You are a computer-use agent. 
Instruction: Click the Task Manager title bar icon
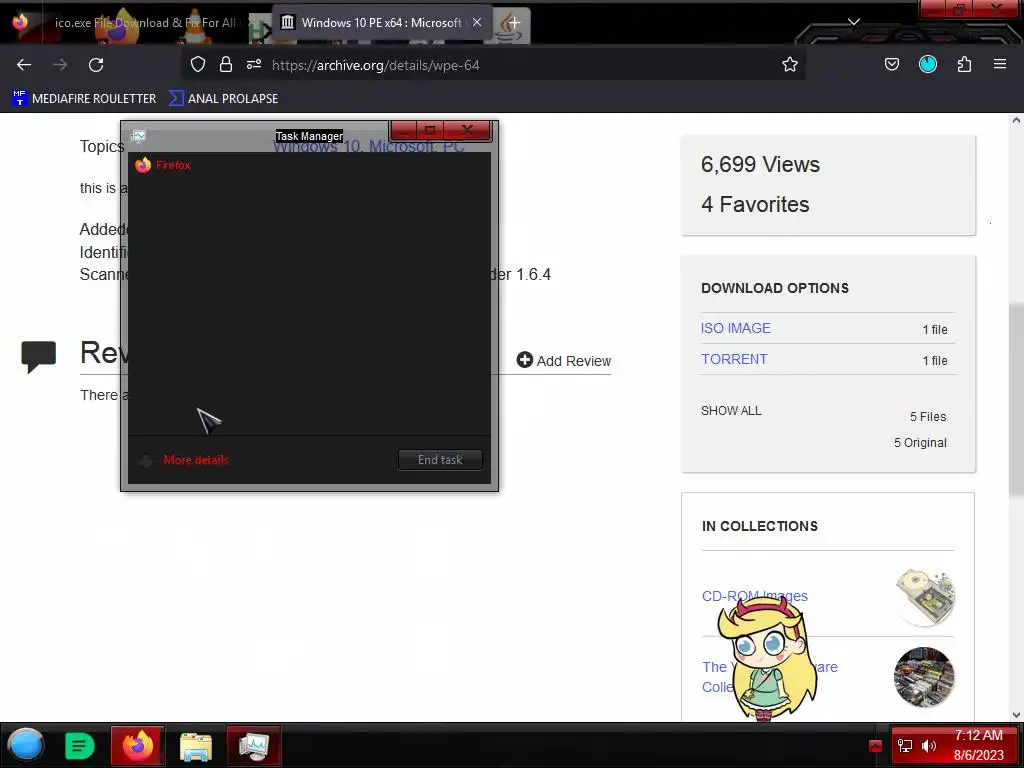[x=138, y=136]
